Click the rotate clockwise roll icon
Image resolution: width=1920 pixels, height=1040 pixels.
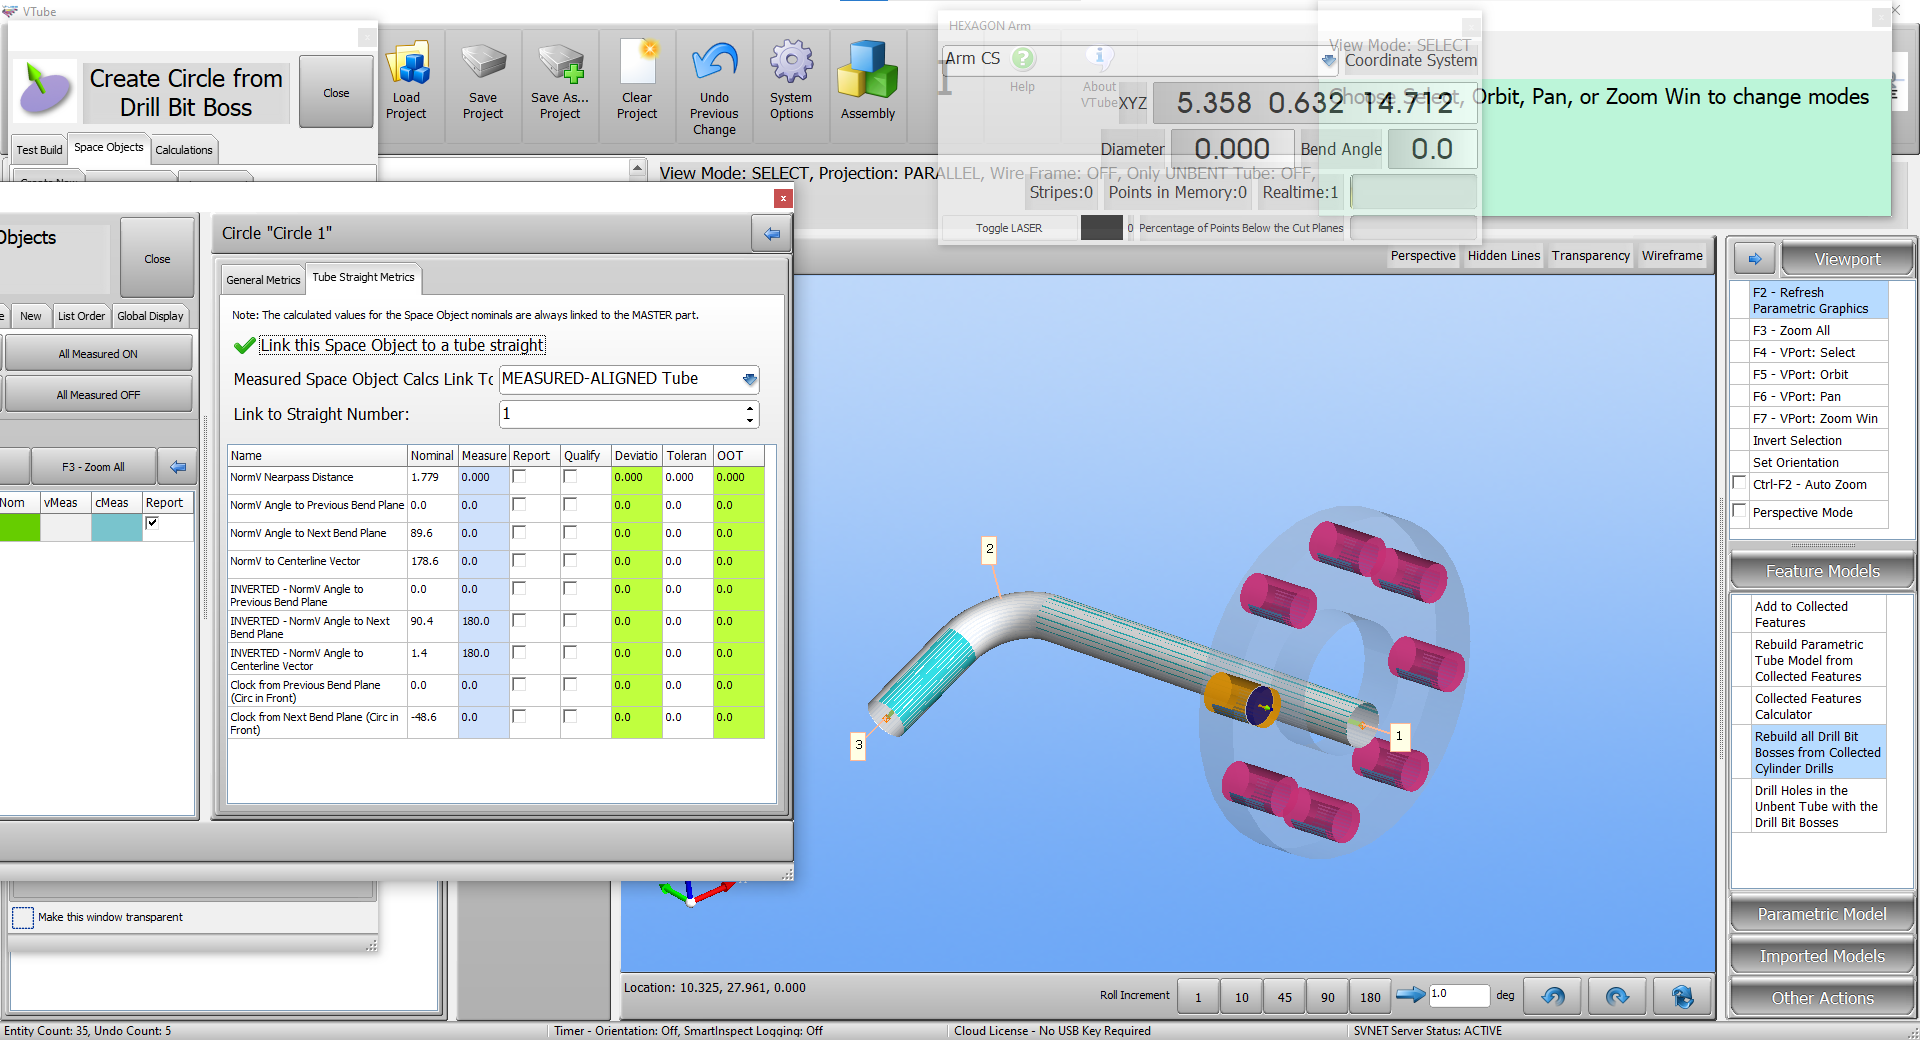(x=1616, y=996)
